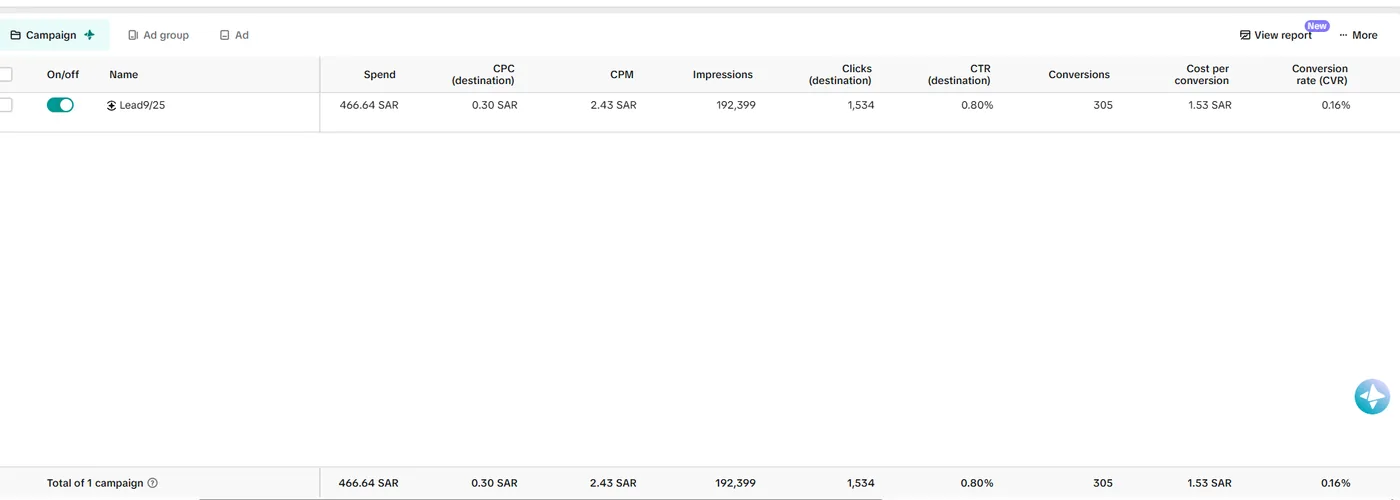Open the Ad group tab
The width and height of the screenshot is (1400, 500).
tap(158, 35)
